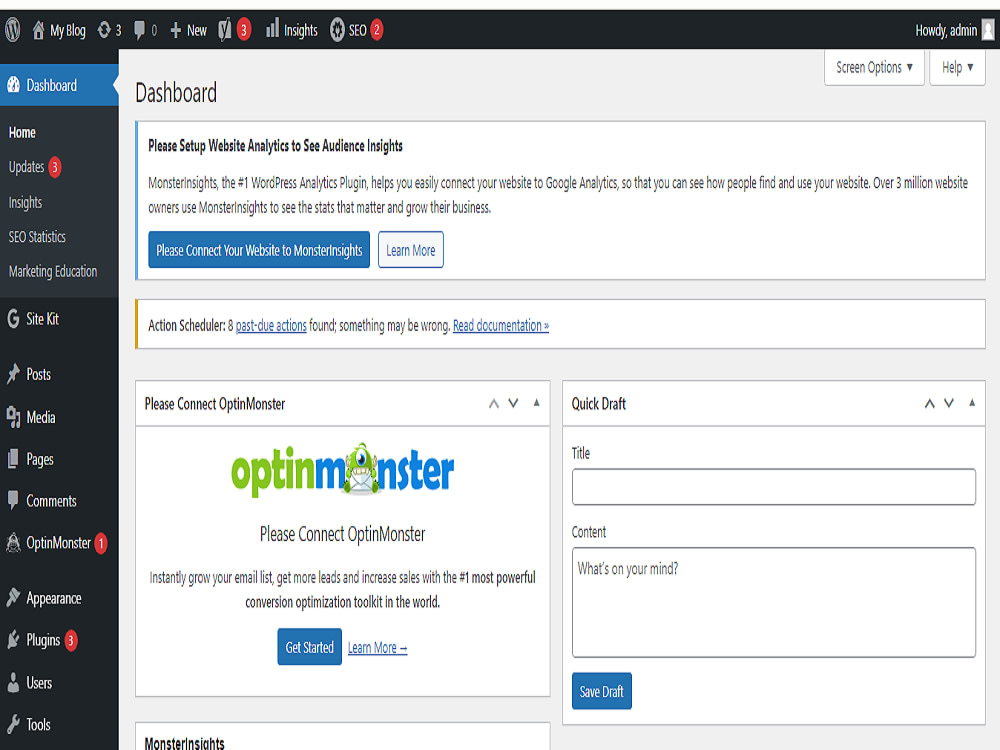Click the New plus icon

176,30
